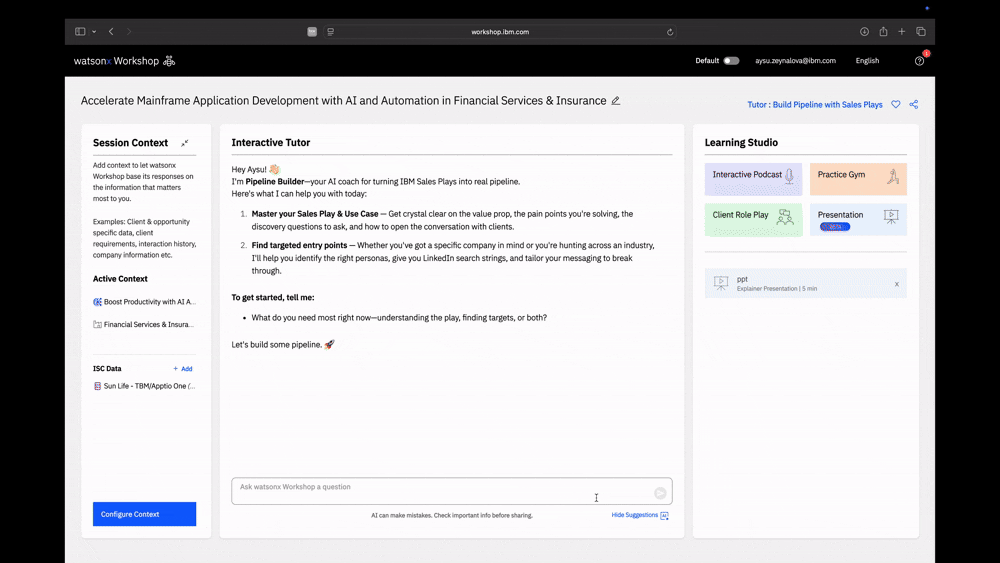Select Financial Services & Insurance context item
The height and width of the screenshot is (563, 1000).
coord(144,325)
